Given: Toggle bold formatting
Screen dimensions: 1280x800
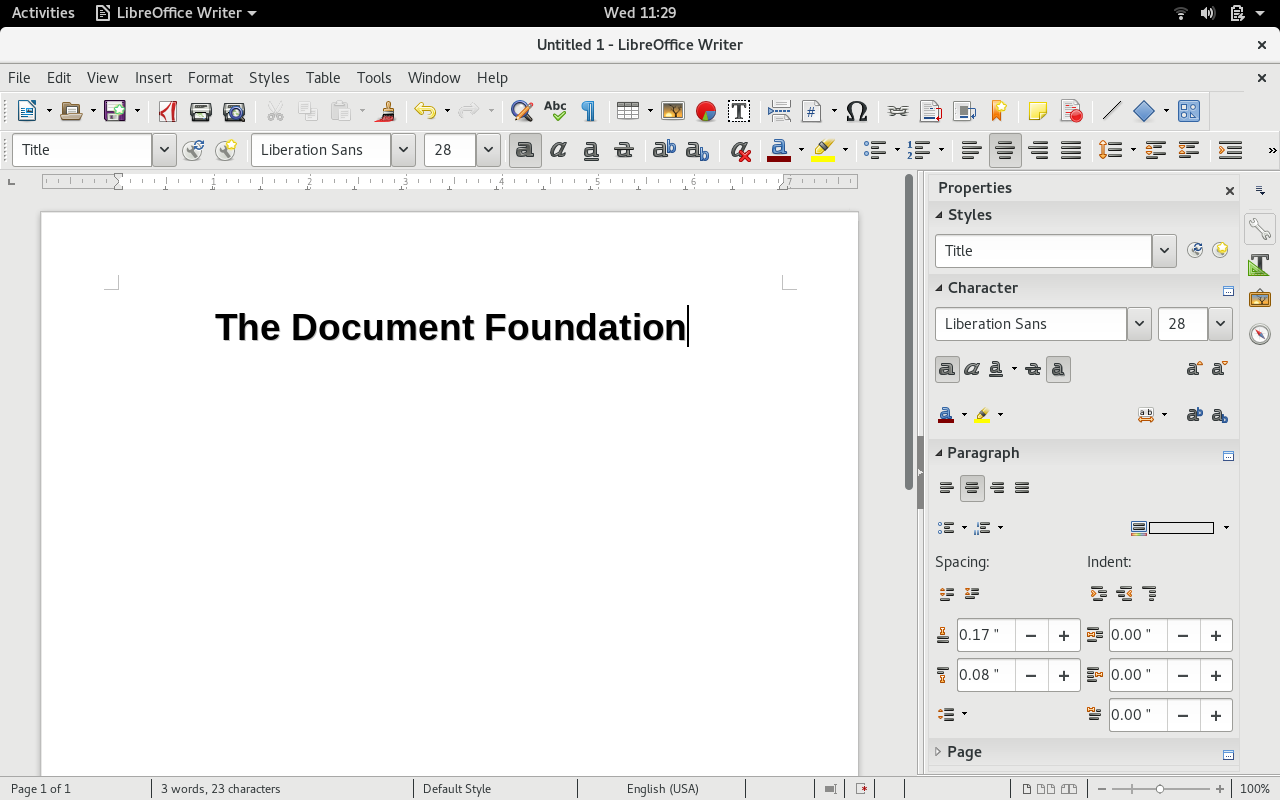Looking at the screenshot, I should click(x=525, y=150).
